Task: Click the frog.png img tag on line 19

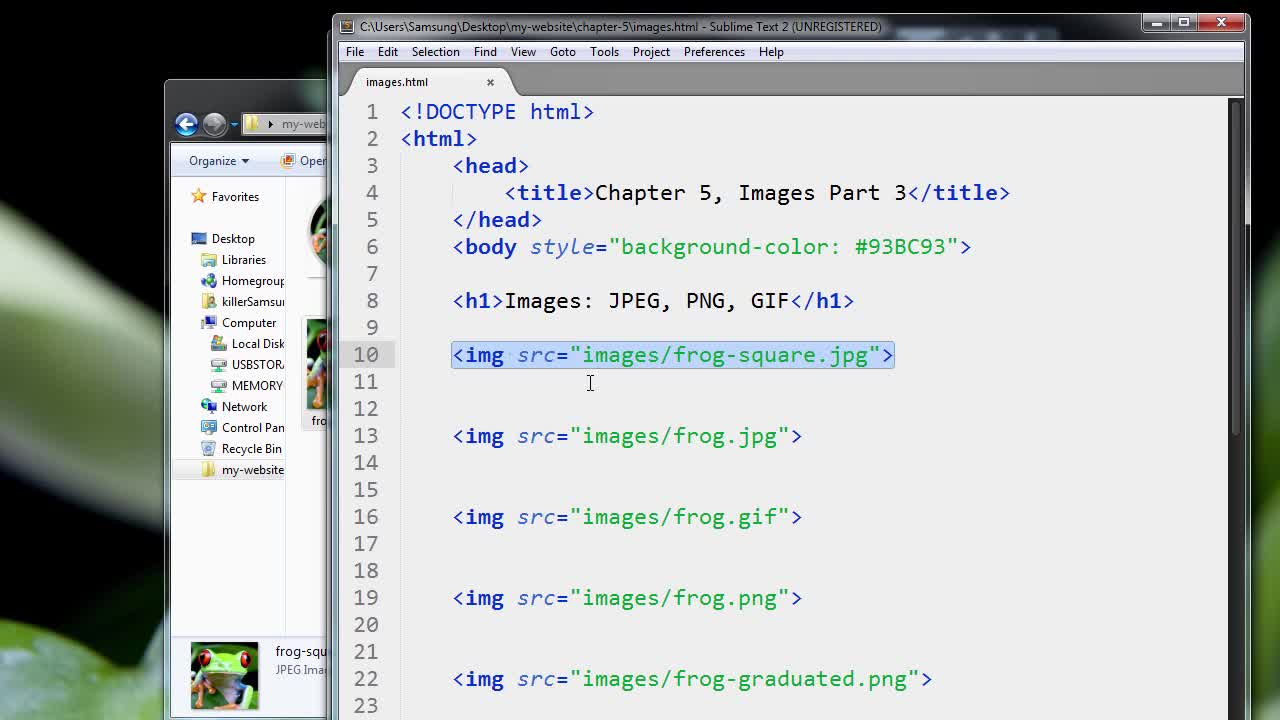Action: [x=627, y=598]
